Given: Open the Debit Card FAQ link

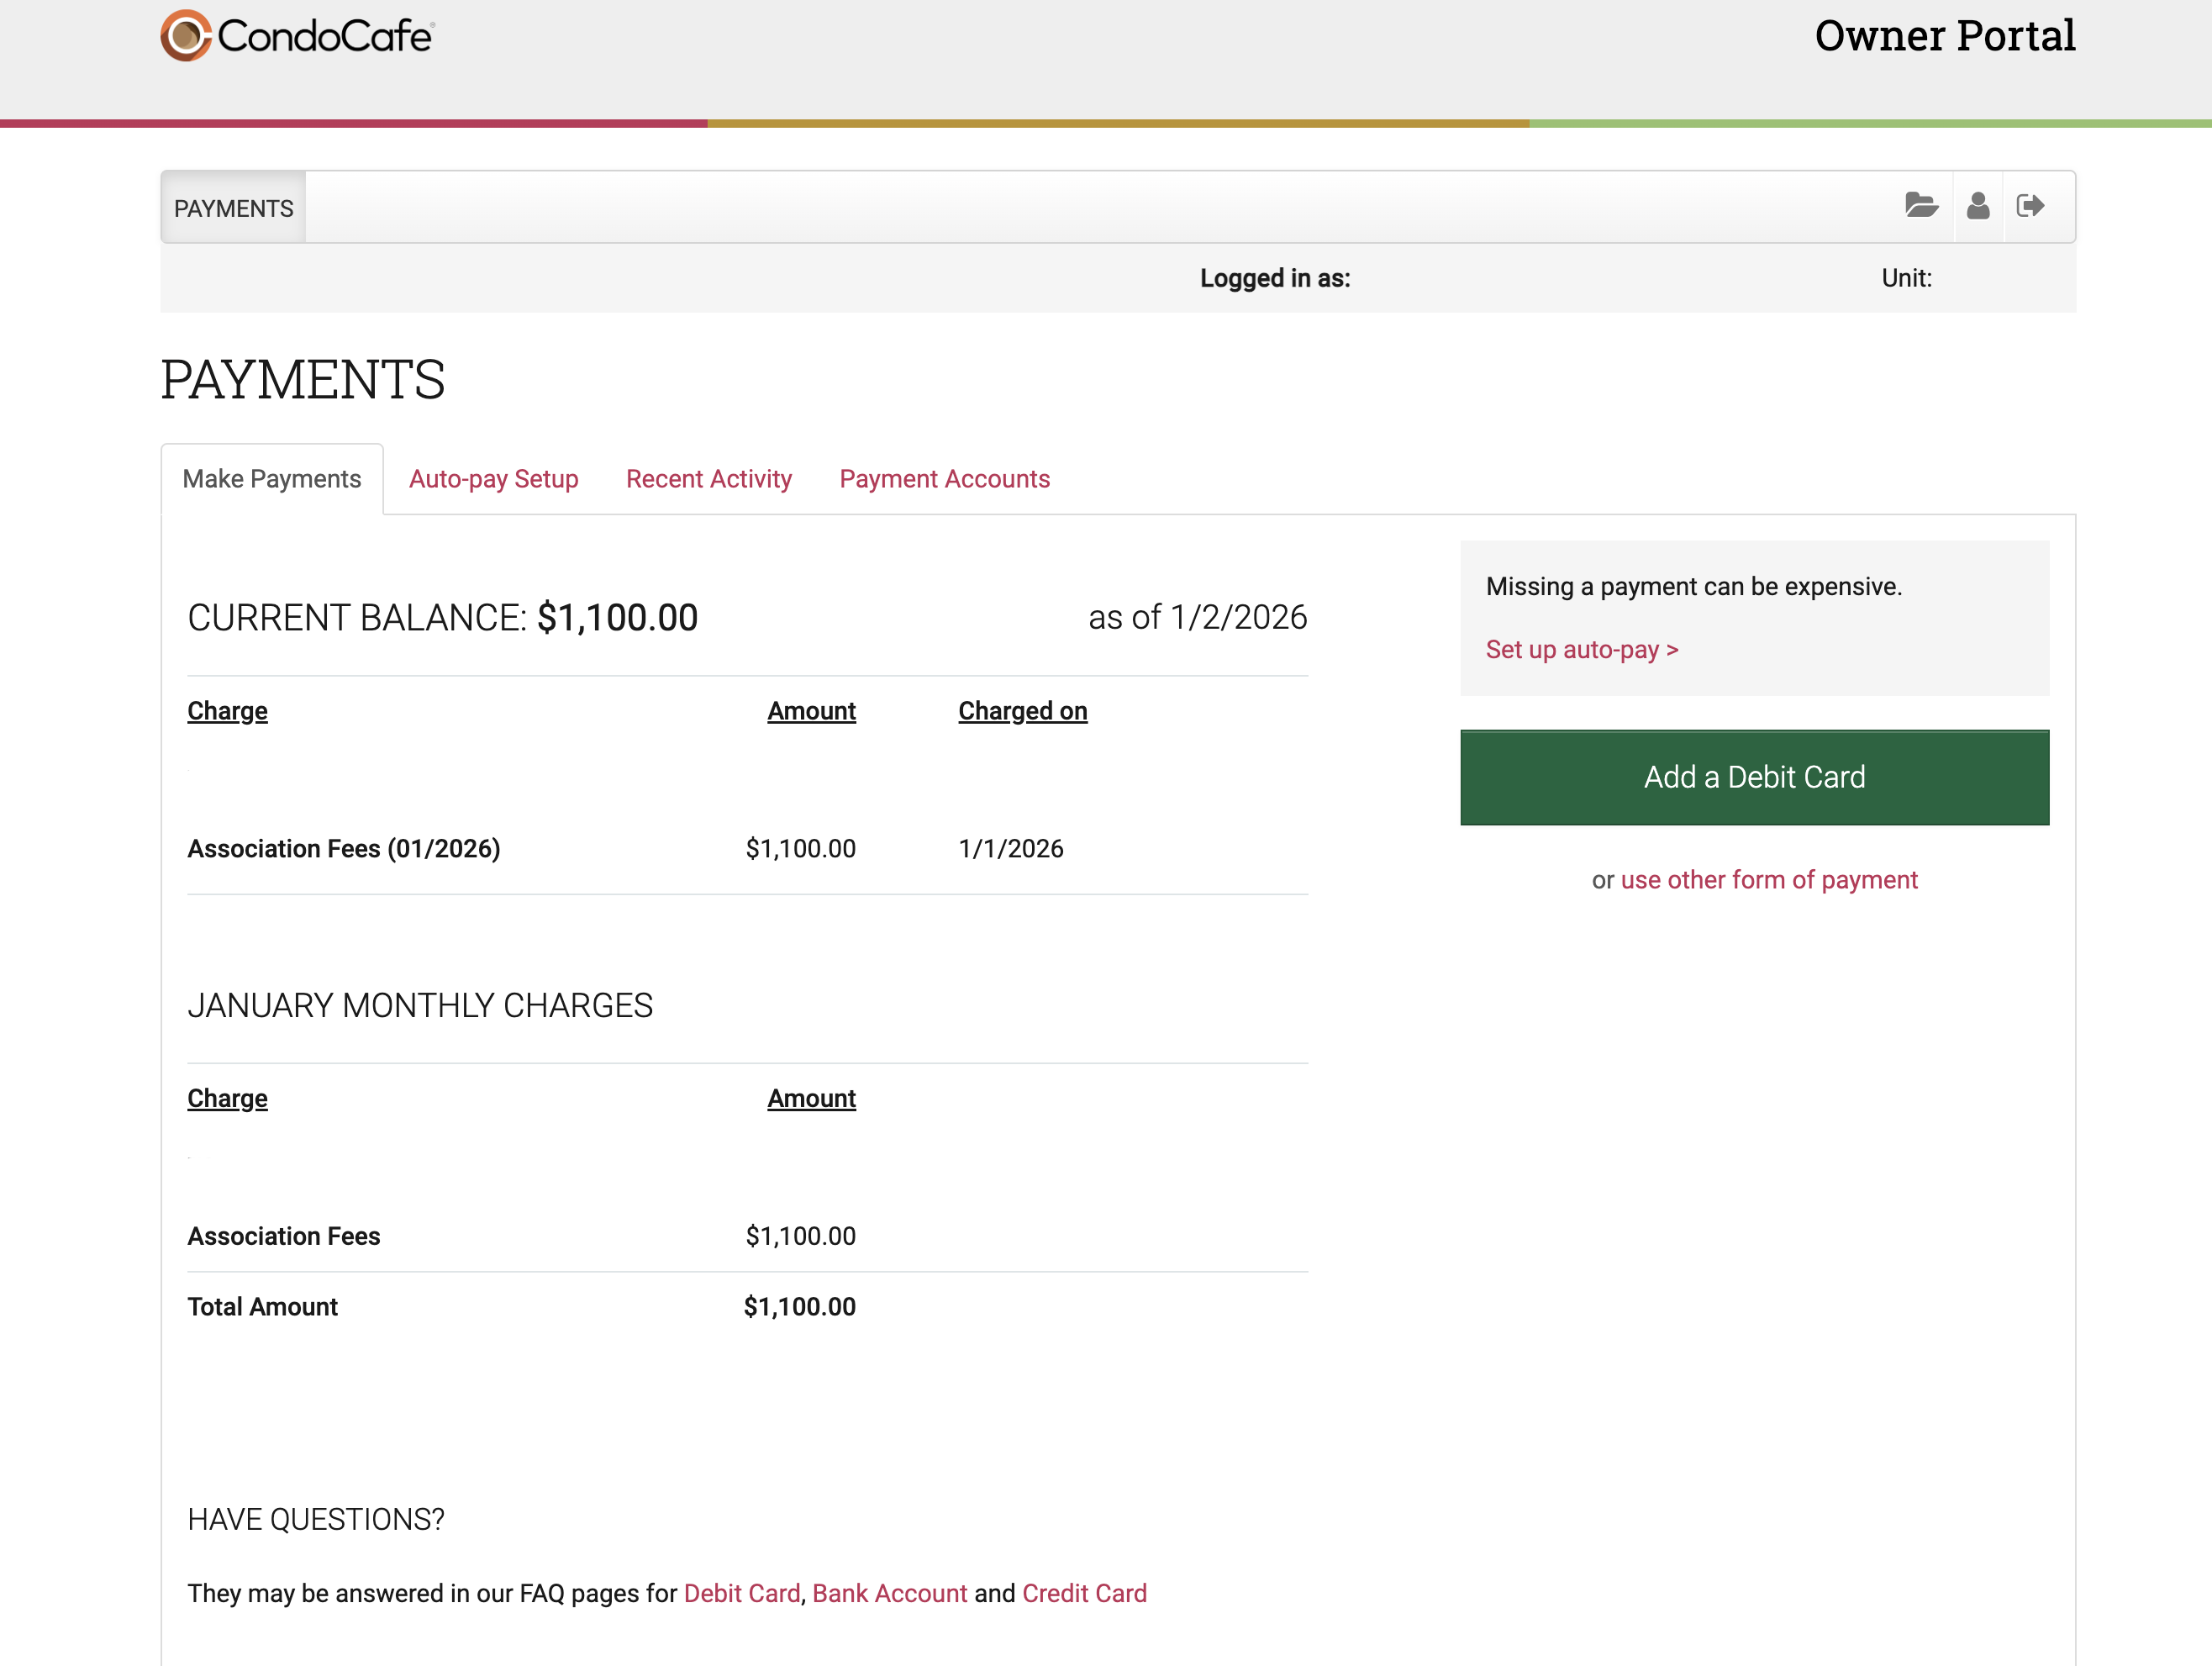Looking at the screenshot, I should click(x=741, y=1593).
